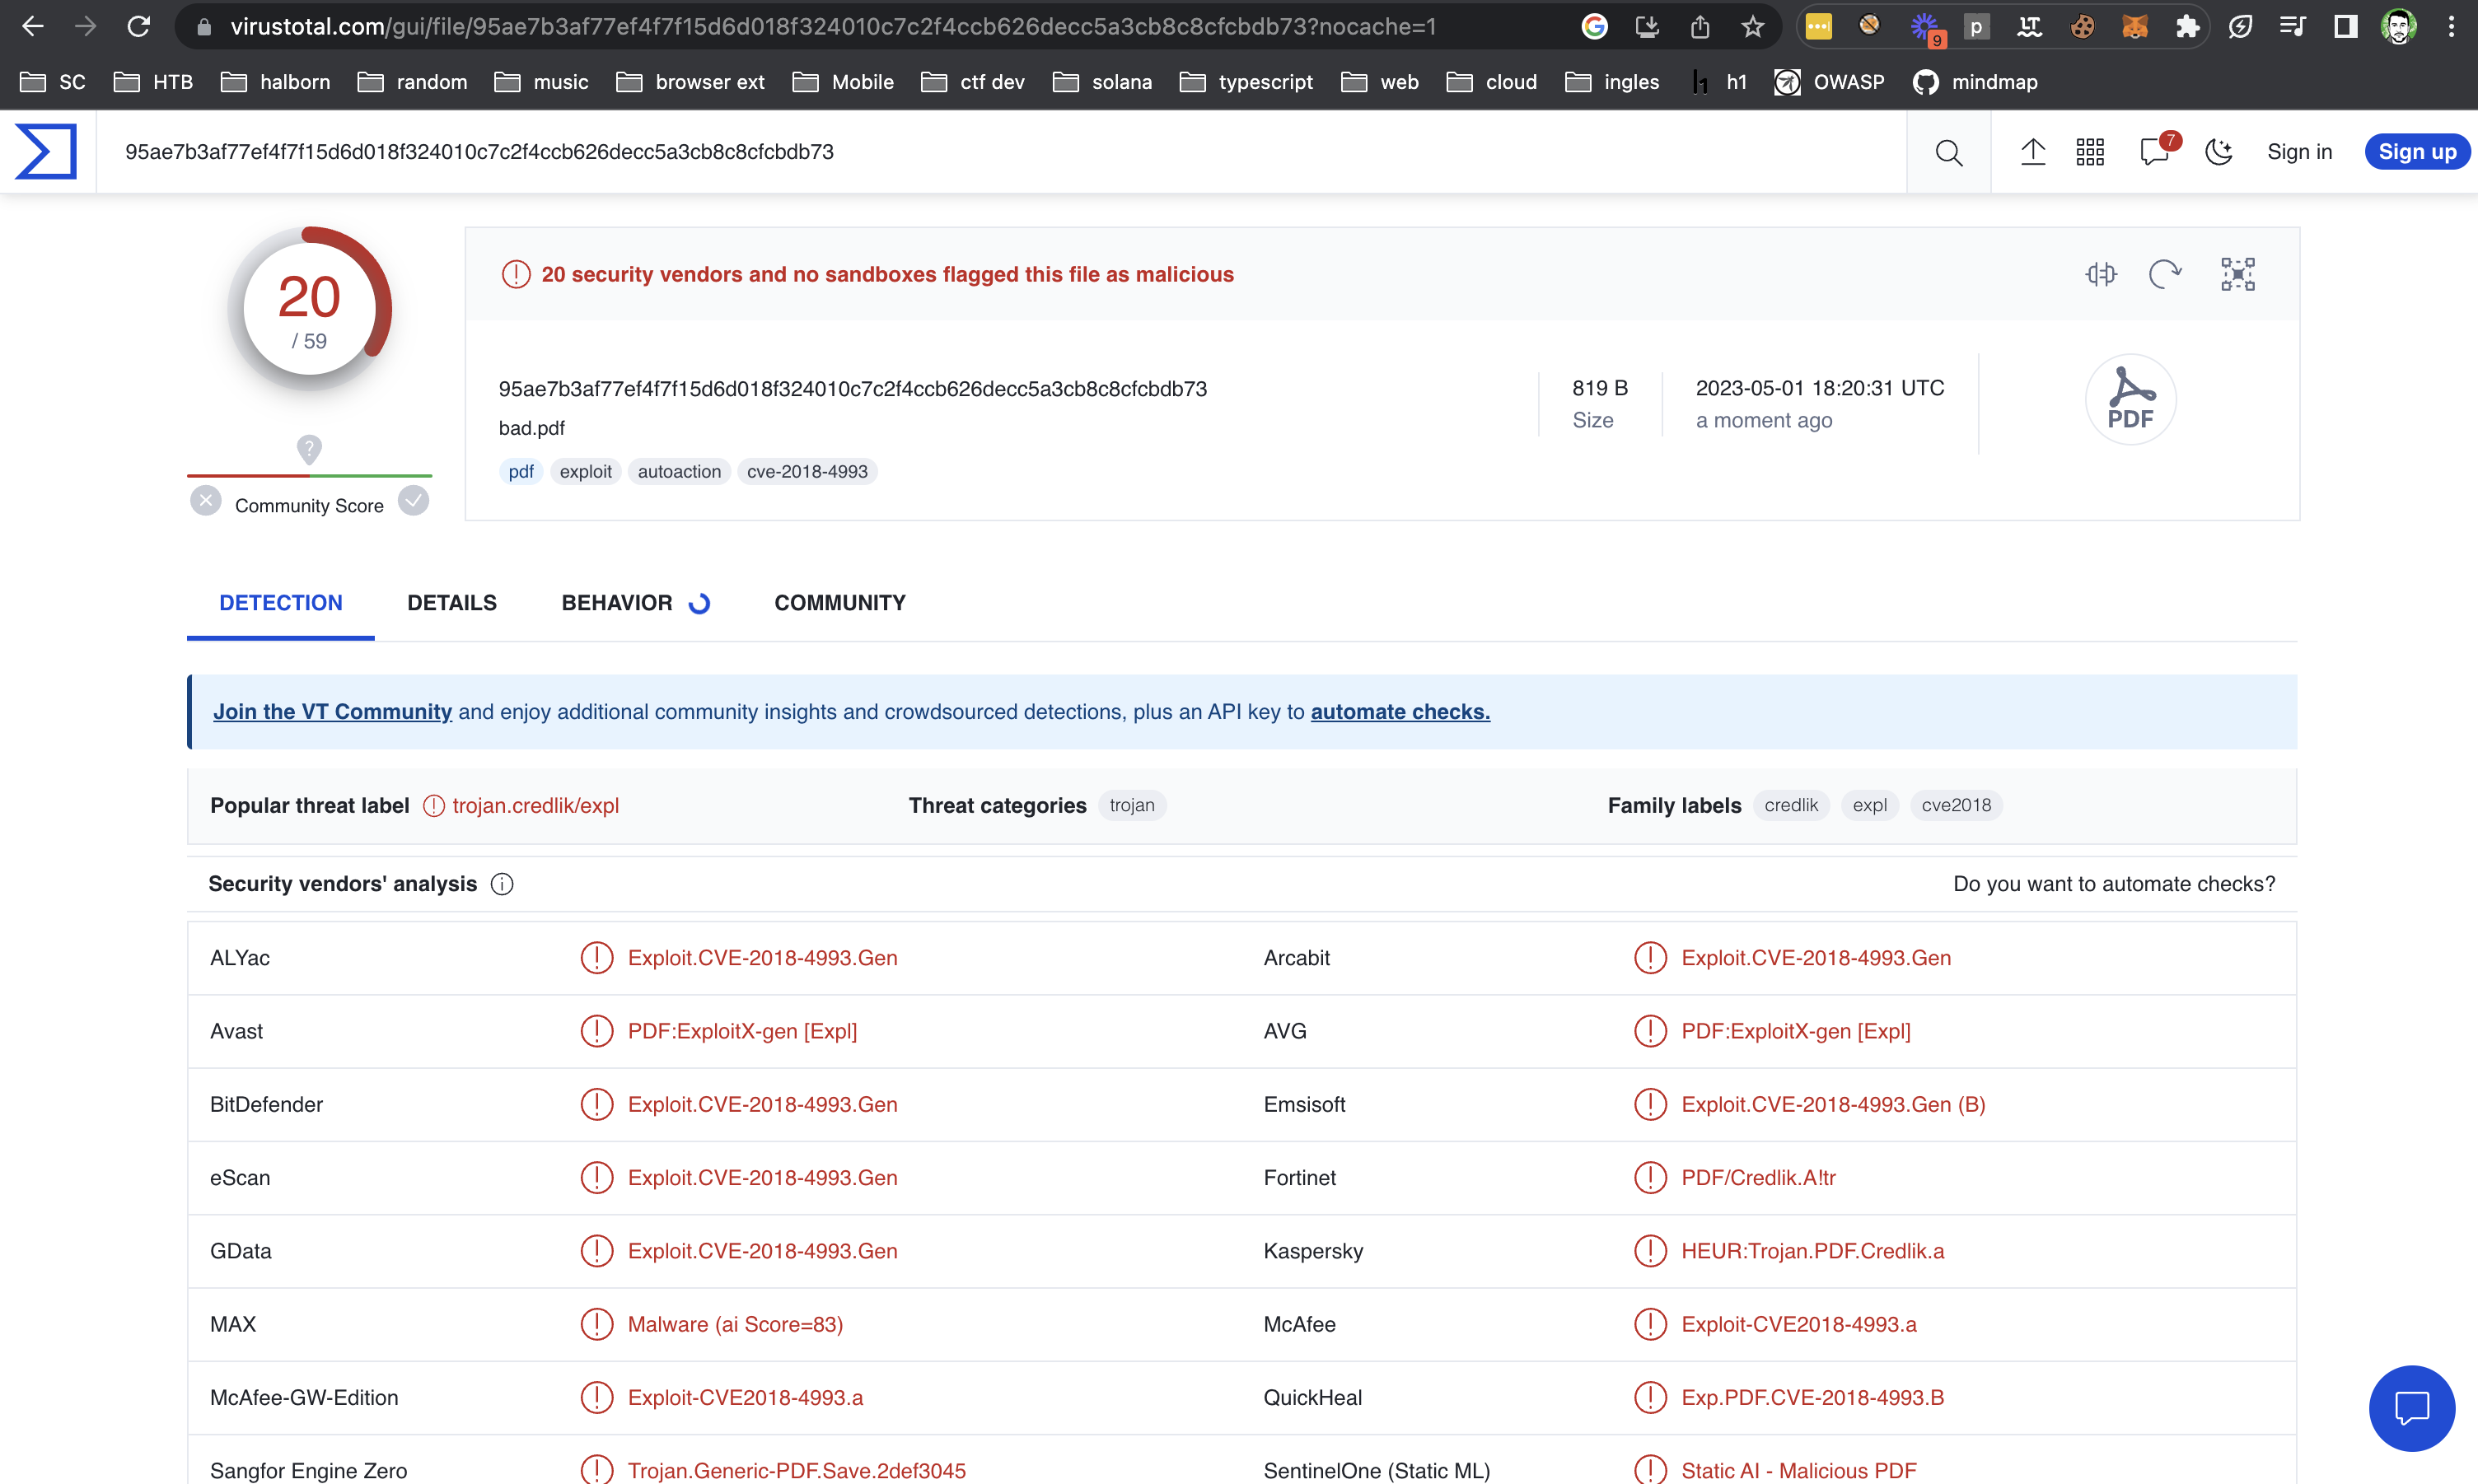Open the apps grid icon

pyautogui.click(x=2090, y=152)
